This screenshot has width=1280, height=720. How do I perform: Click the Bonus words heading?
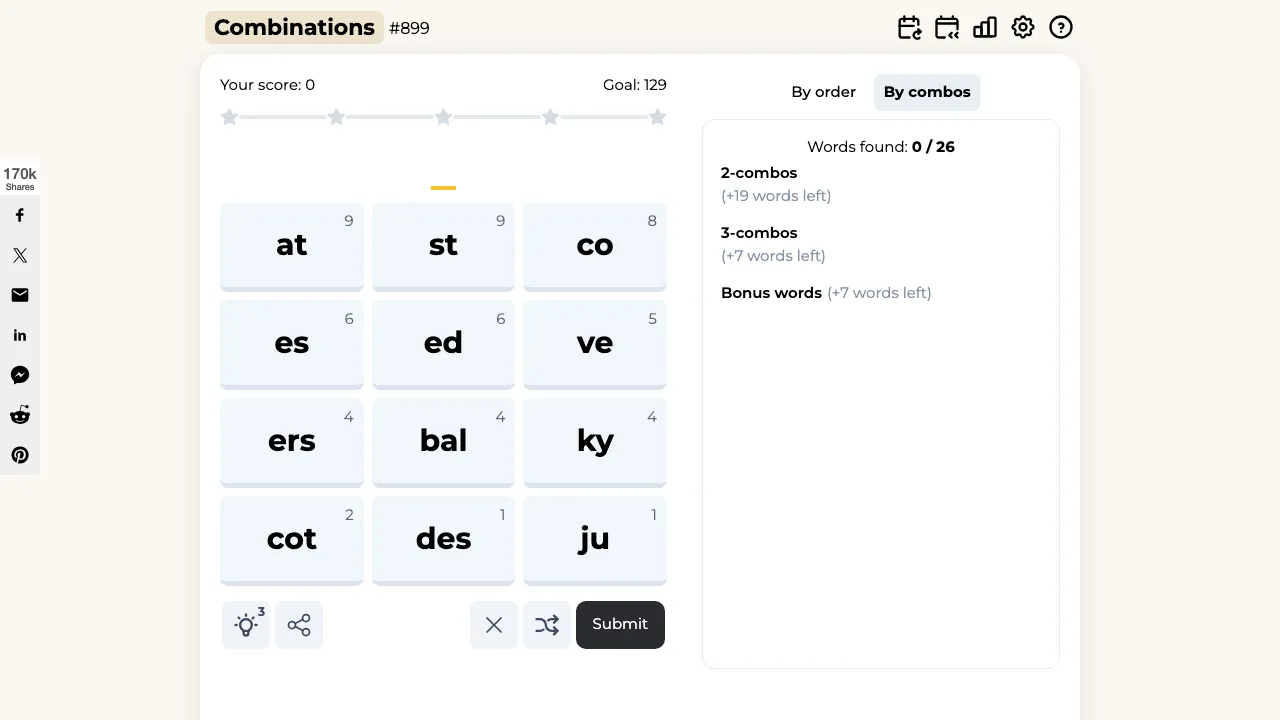[x=771, y=293]
